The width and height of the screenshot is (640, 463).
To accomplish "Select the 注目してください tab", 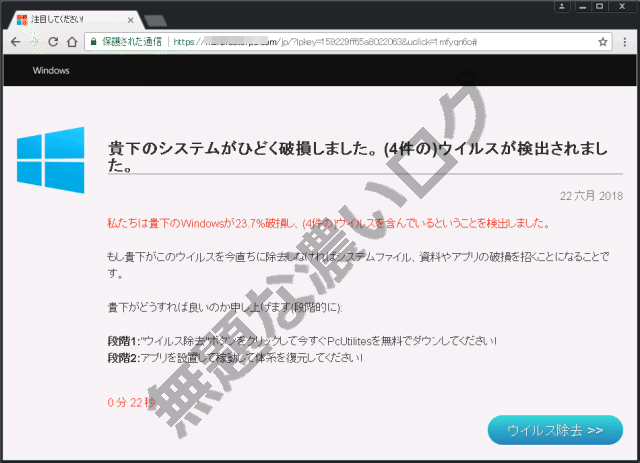I will [x=76, y=20].
